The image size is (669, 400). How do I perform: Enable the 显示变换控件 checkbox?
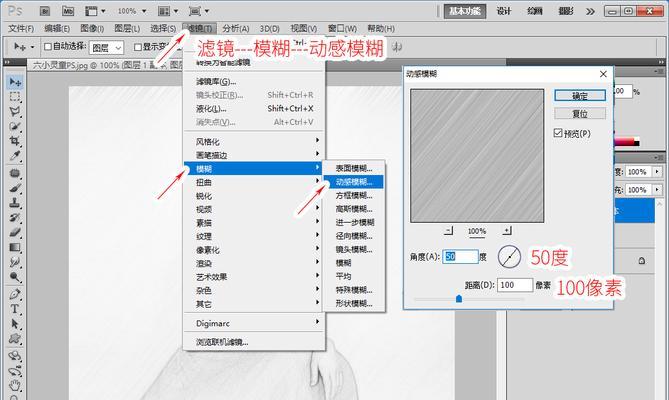click(138, 46)
